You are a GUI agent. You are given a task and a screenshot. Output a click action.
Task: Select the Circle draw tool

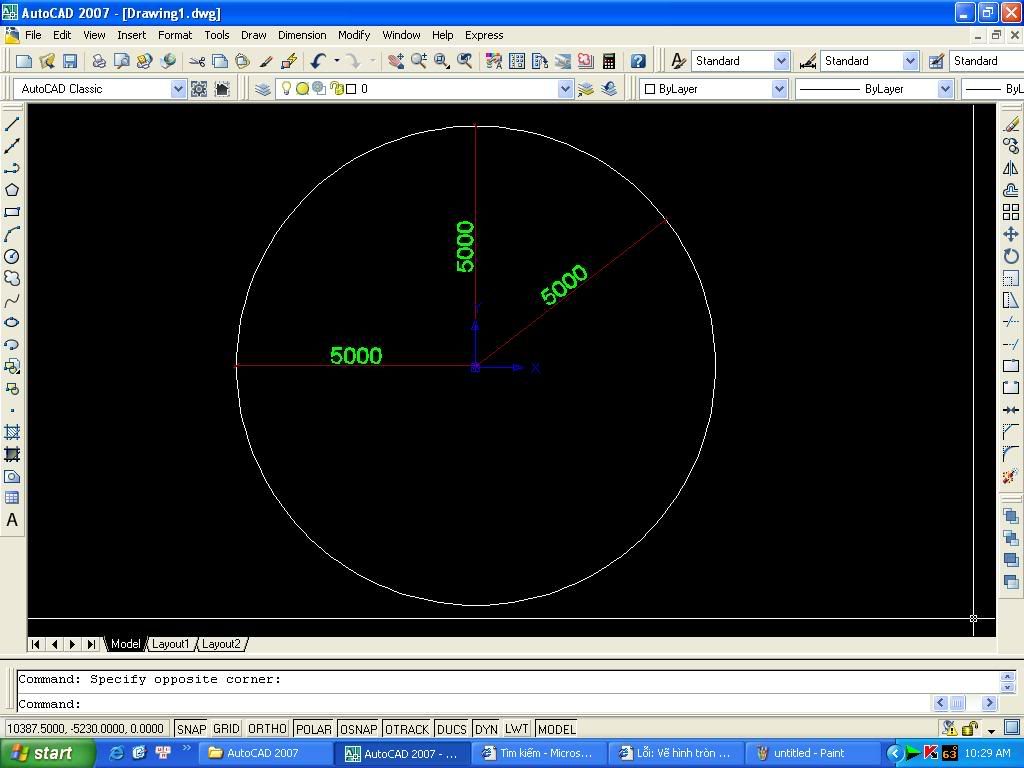(x=12, y=256)
